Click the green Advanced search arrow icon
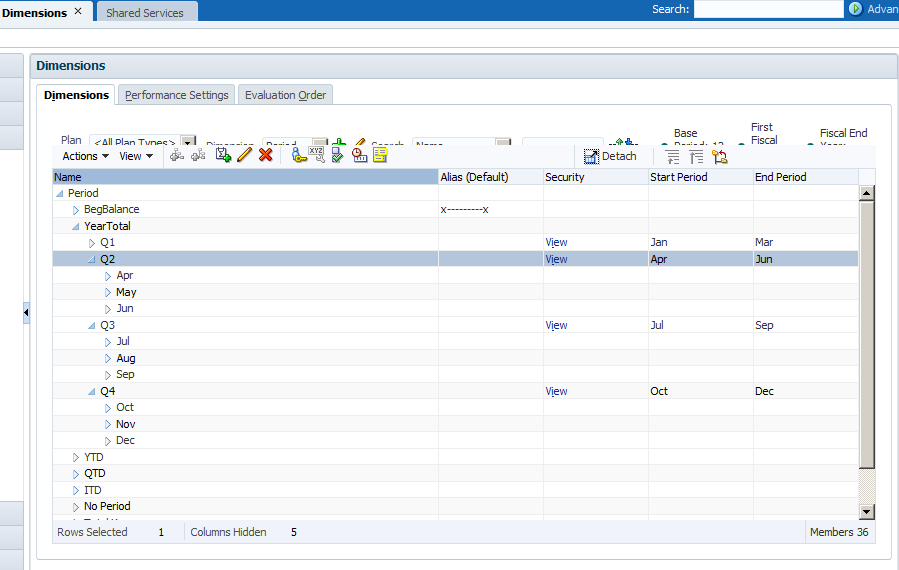Image resolution: width=899 pixels, height=570 pixels. pyautogui.click(x=855, y=9)
